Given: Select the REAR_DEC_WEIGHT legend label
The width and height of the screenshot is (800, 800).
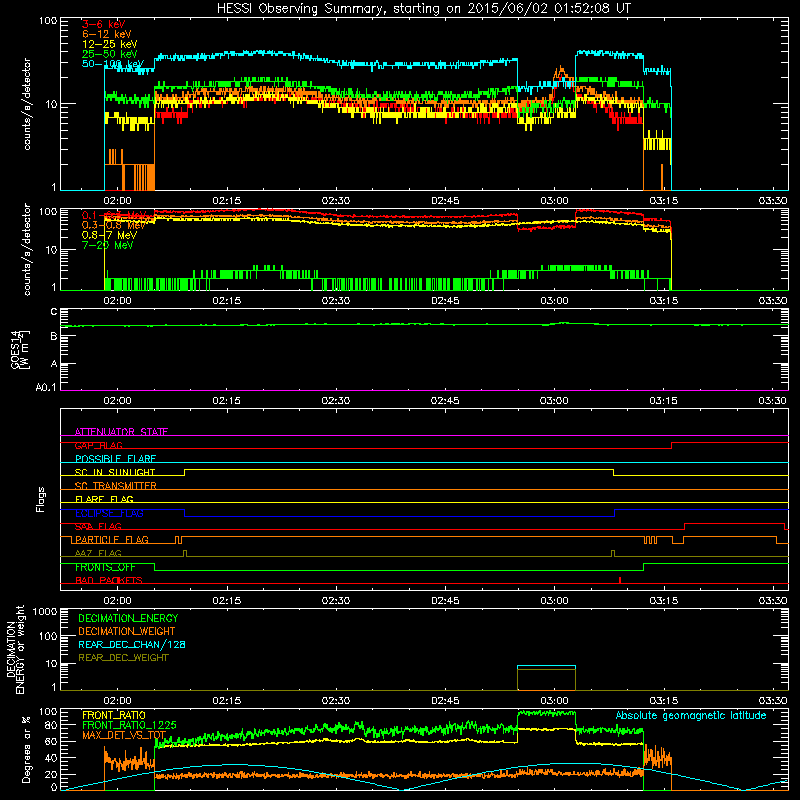Looking at the screenshot, I should coord(123,658).
